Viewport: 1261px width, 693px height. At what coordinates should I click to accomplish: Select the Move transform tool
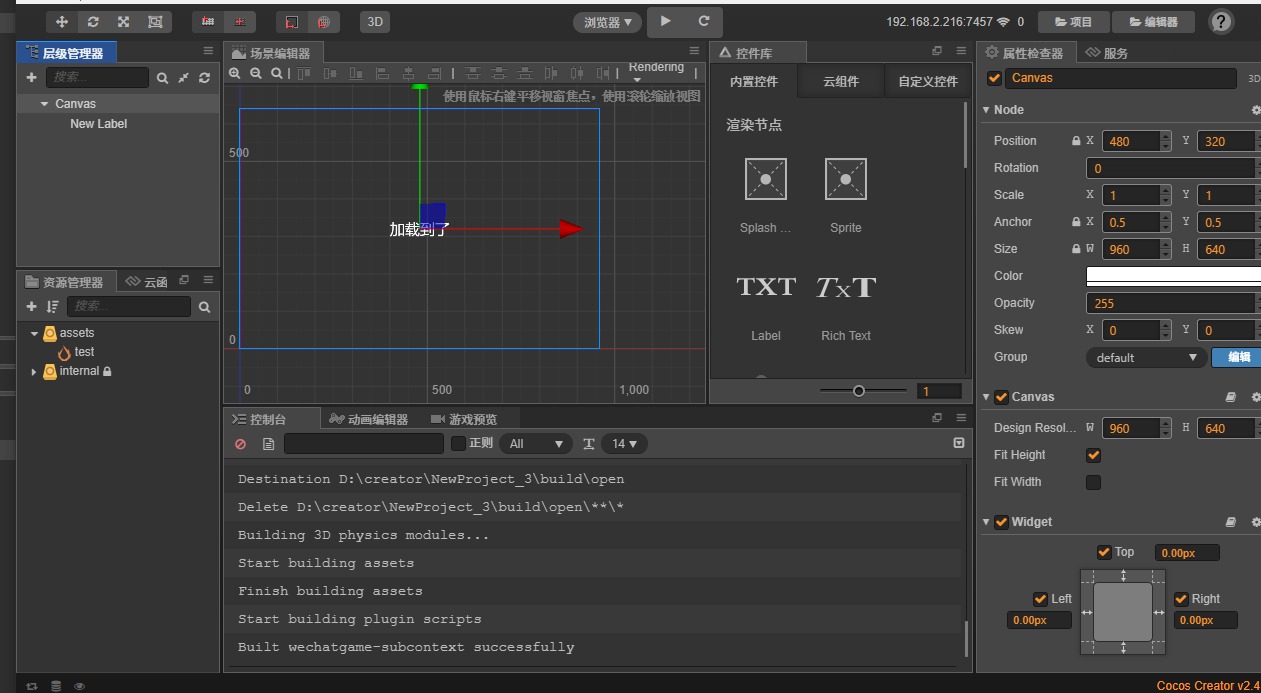coord(62,21)
